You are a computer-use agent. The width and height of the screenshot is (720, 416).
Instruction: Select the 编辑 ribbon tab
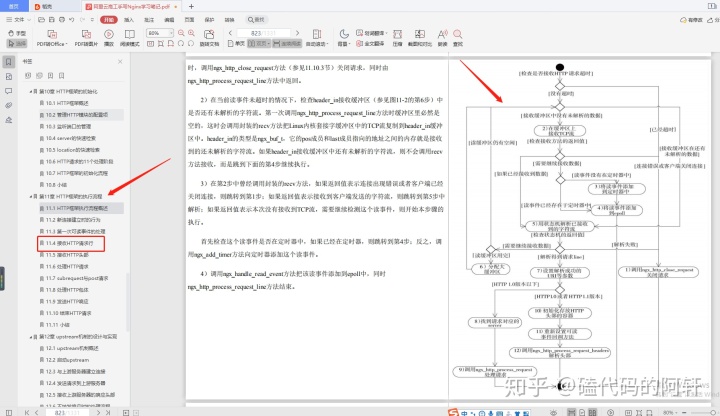tap(169, 20)
